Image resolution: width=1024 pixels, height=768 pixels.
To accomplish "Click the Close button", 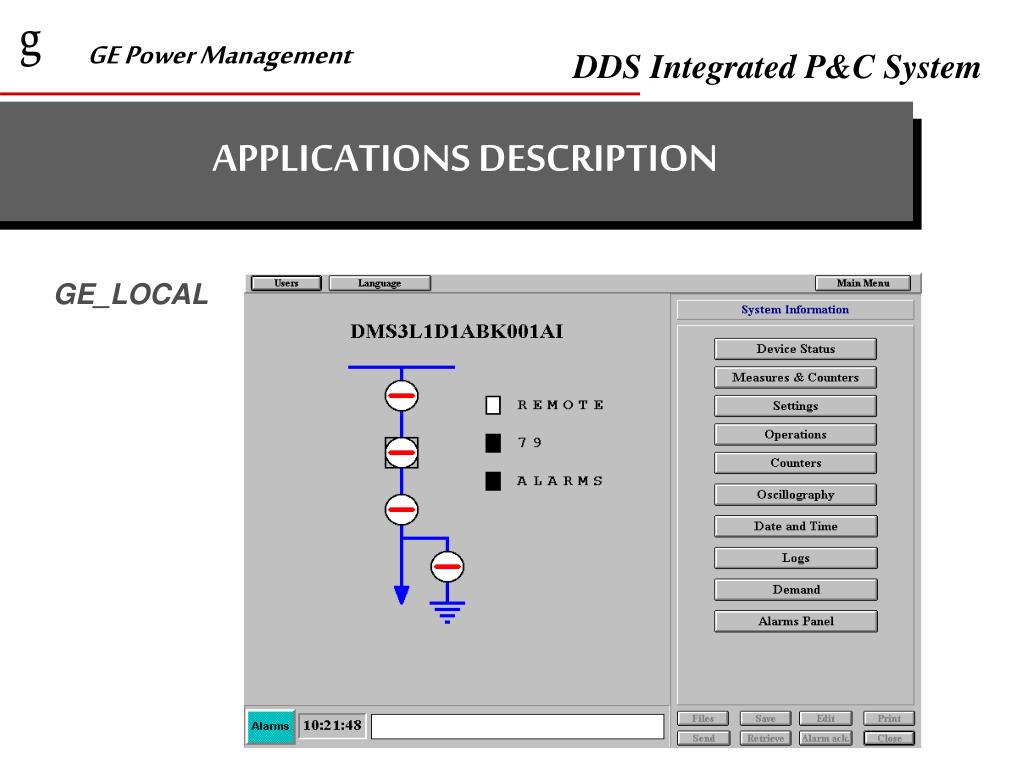I will [889, 738].
